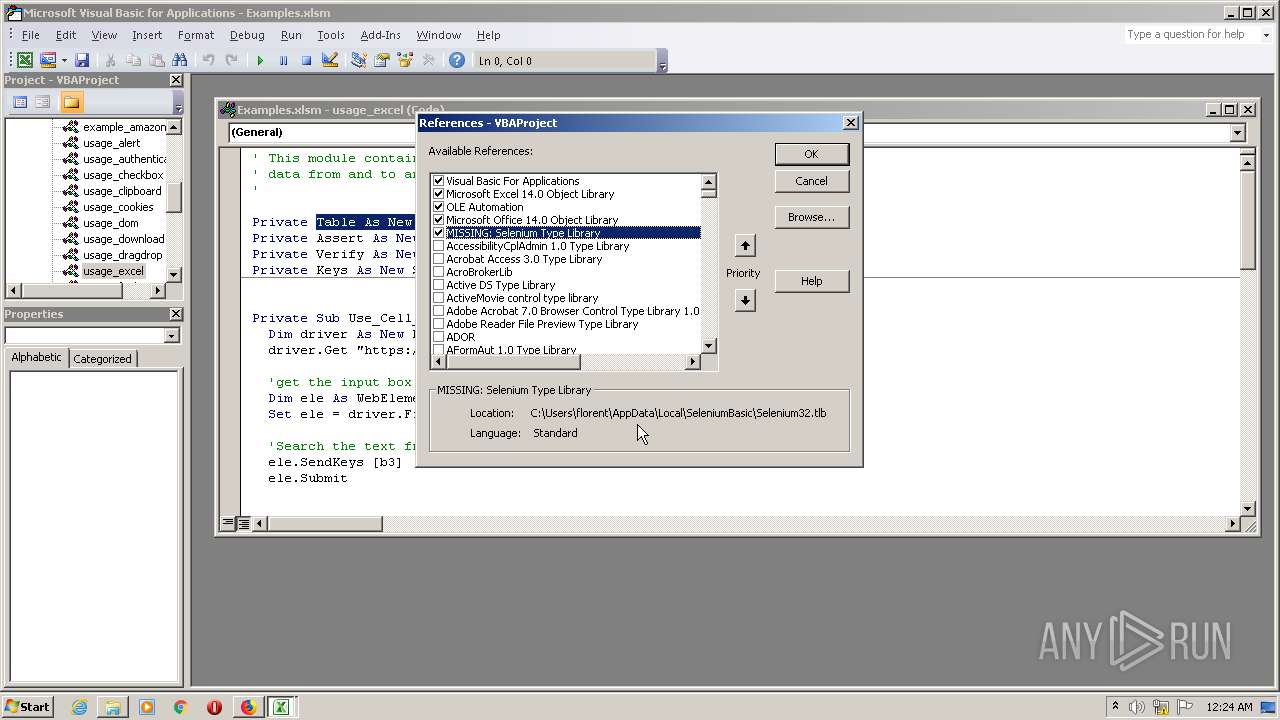The image size is (1280, 720).
Task: Open the Debug menu
Action: (x=247, y=35)
